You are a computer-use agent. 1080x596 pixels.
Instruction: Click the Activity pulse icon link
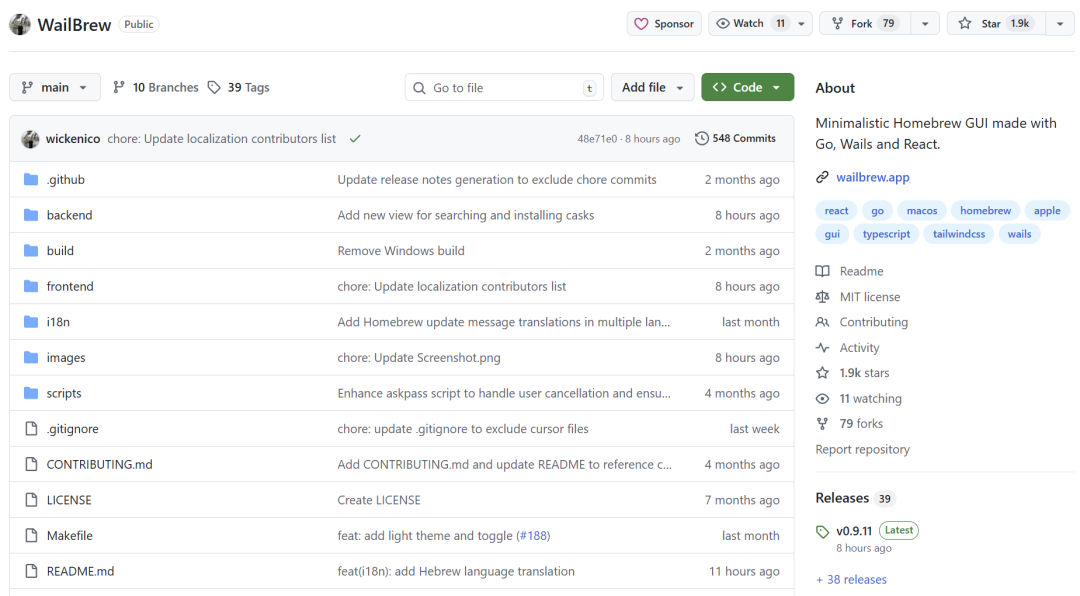(823, 348)
